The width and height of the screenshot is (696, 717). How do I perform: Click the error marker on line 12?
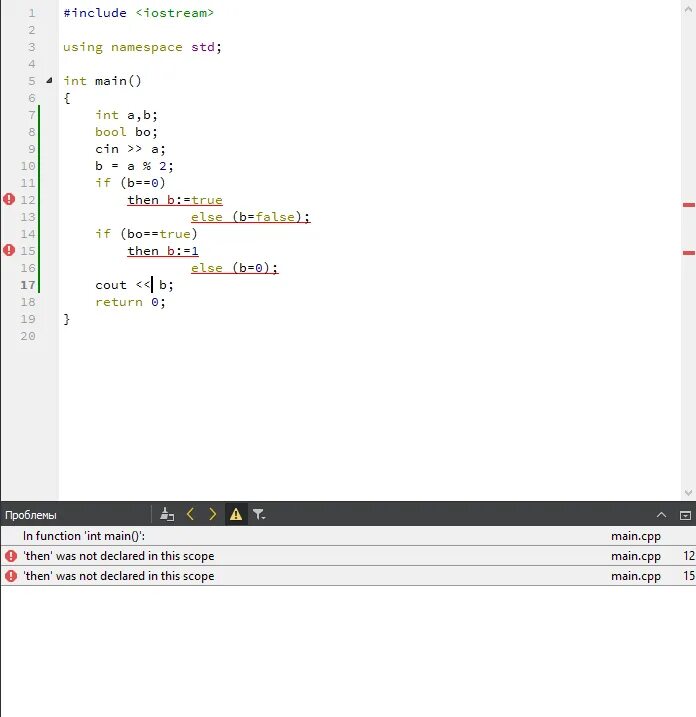(9, 199)
